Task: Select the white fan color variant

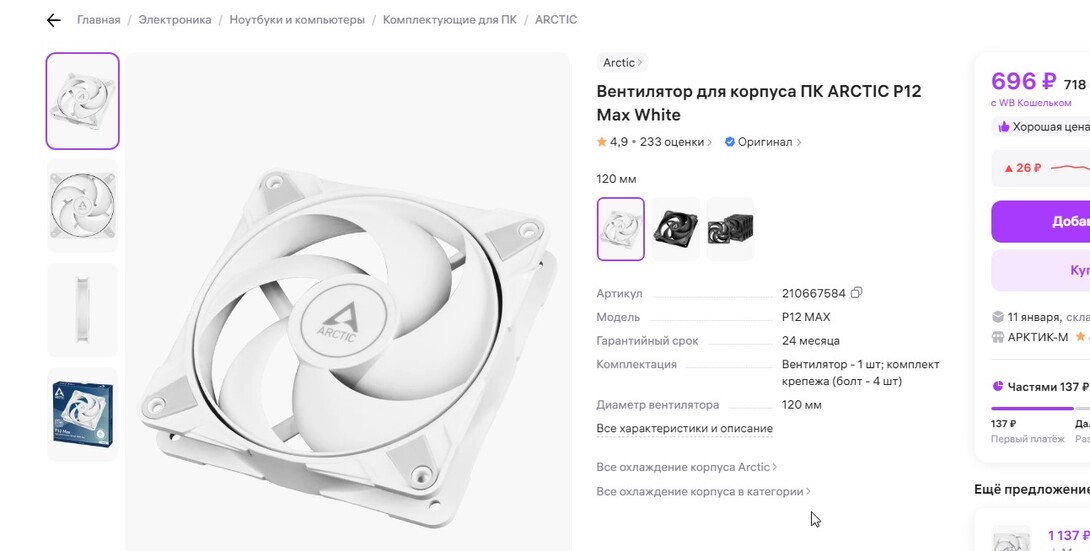Action: [621, 229]
